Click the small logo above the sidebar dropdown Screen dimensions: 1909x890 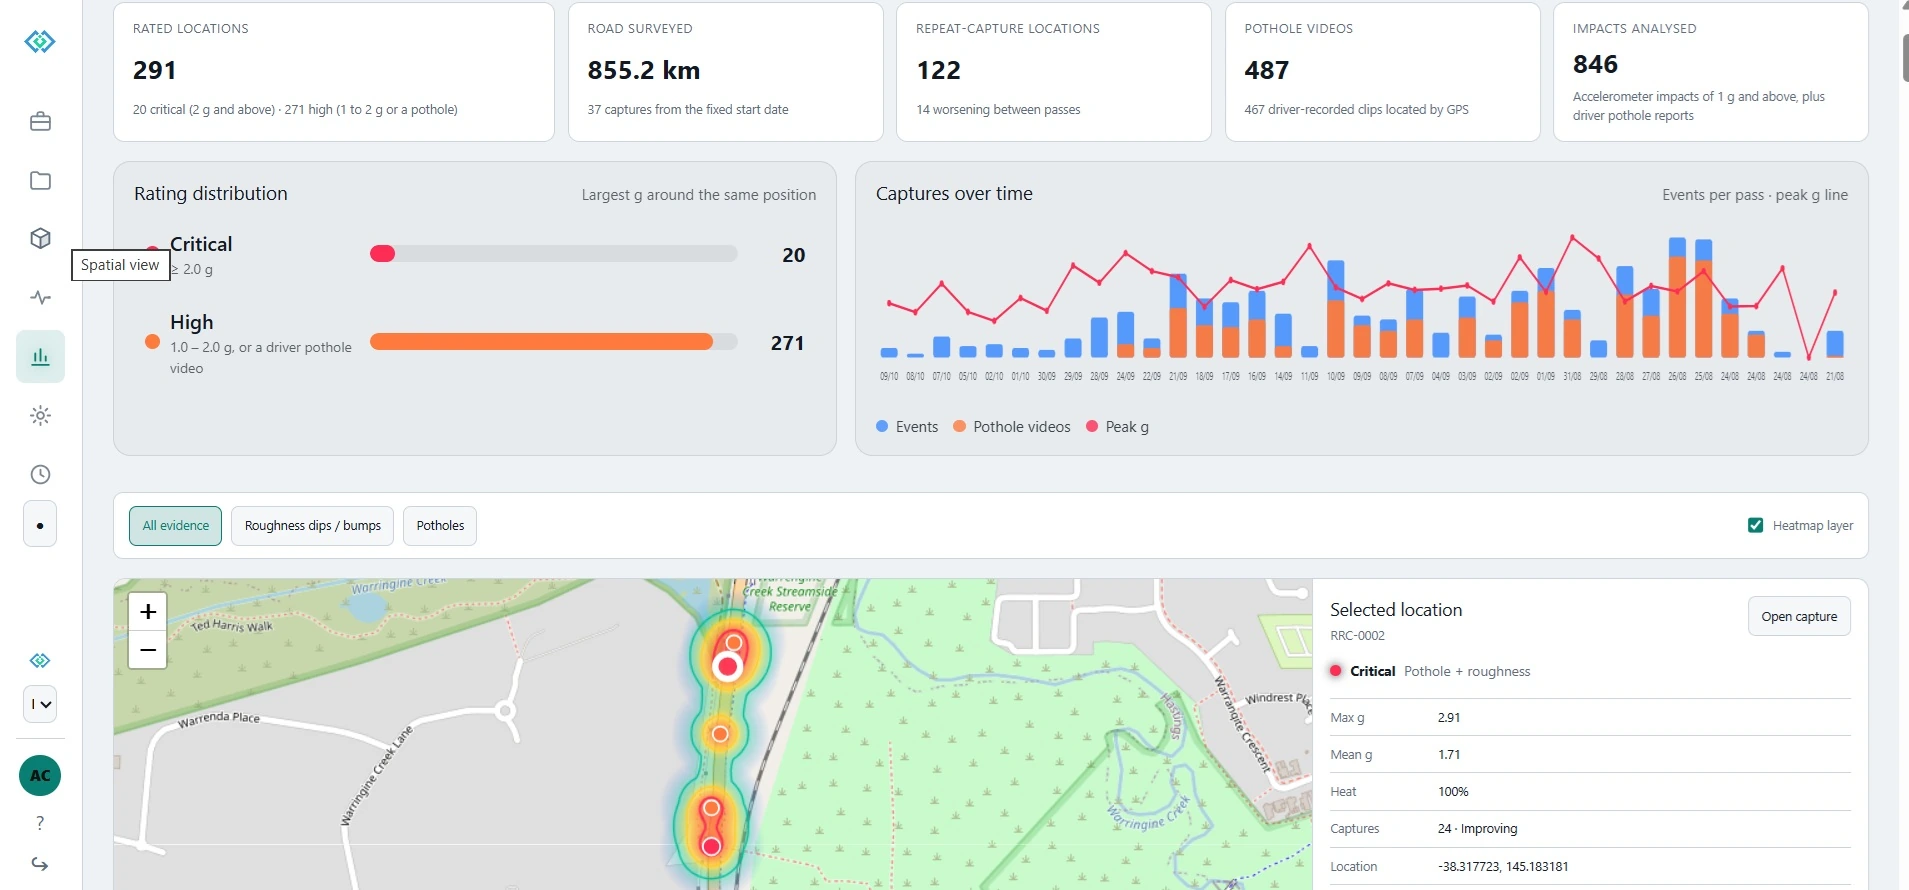[40, 661]
